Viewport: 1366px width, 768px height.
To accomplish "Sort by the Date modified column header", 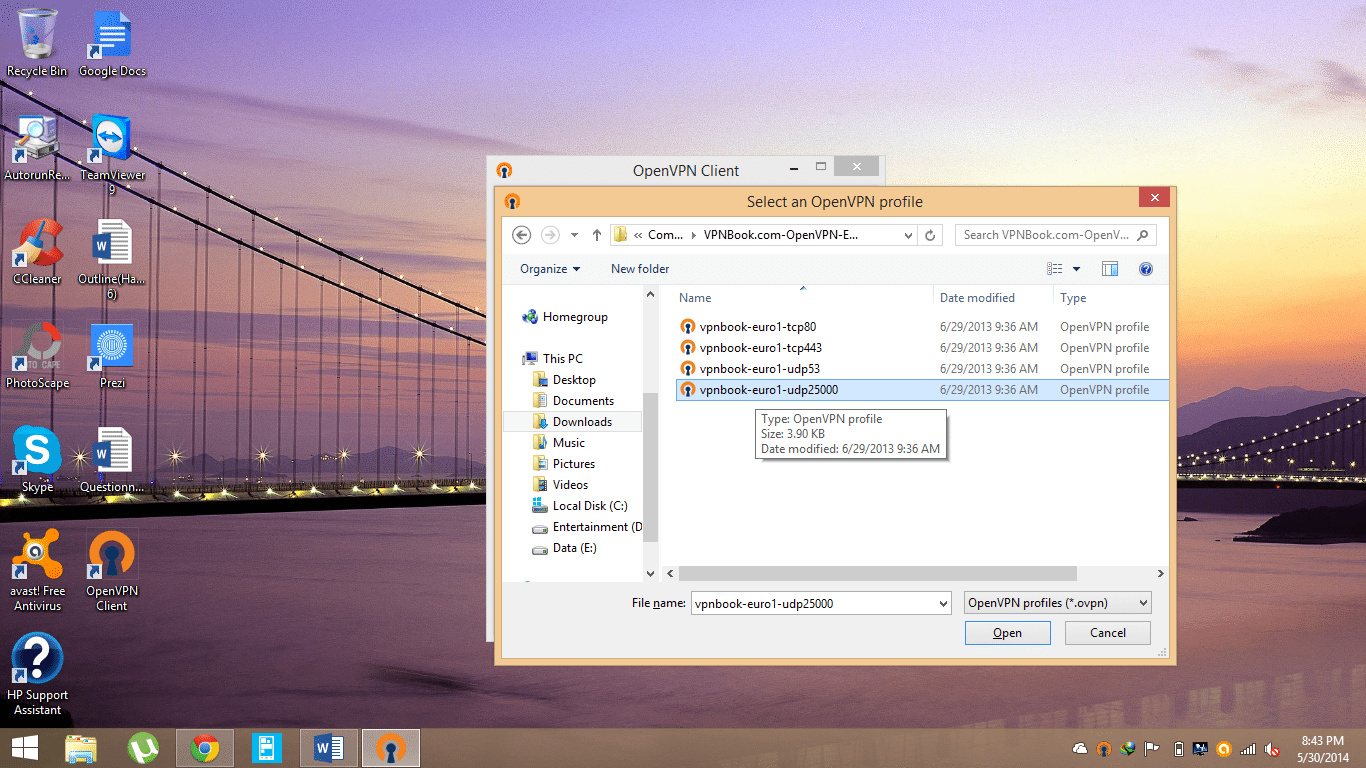I will [x=977, y=298].
